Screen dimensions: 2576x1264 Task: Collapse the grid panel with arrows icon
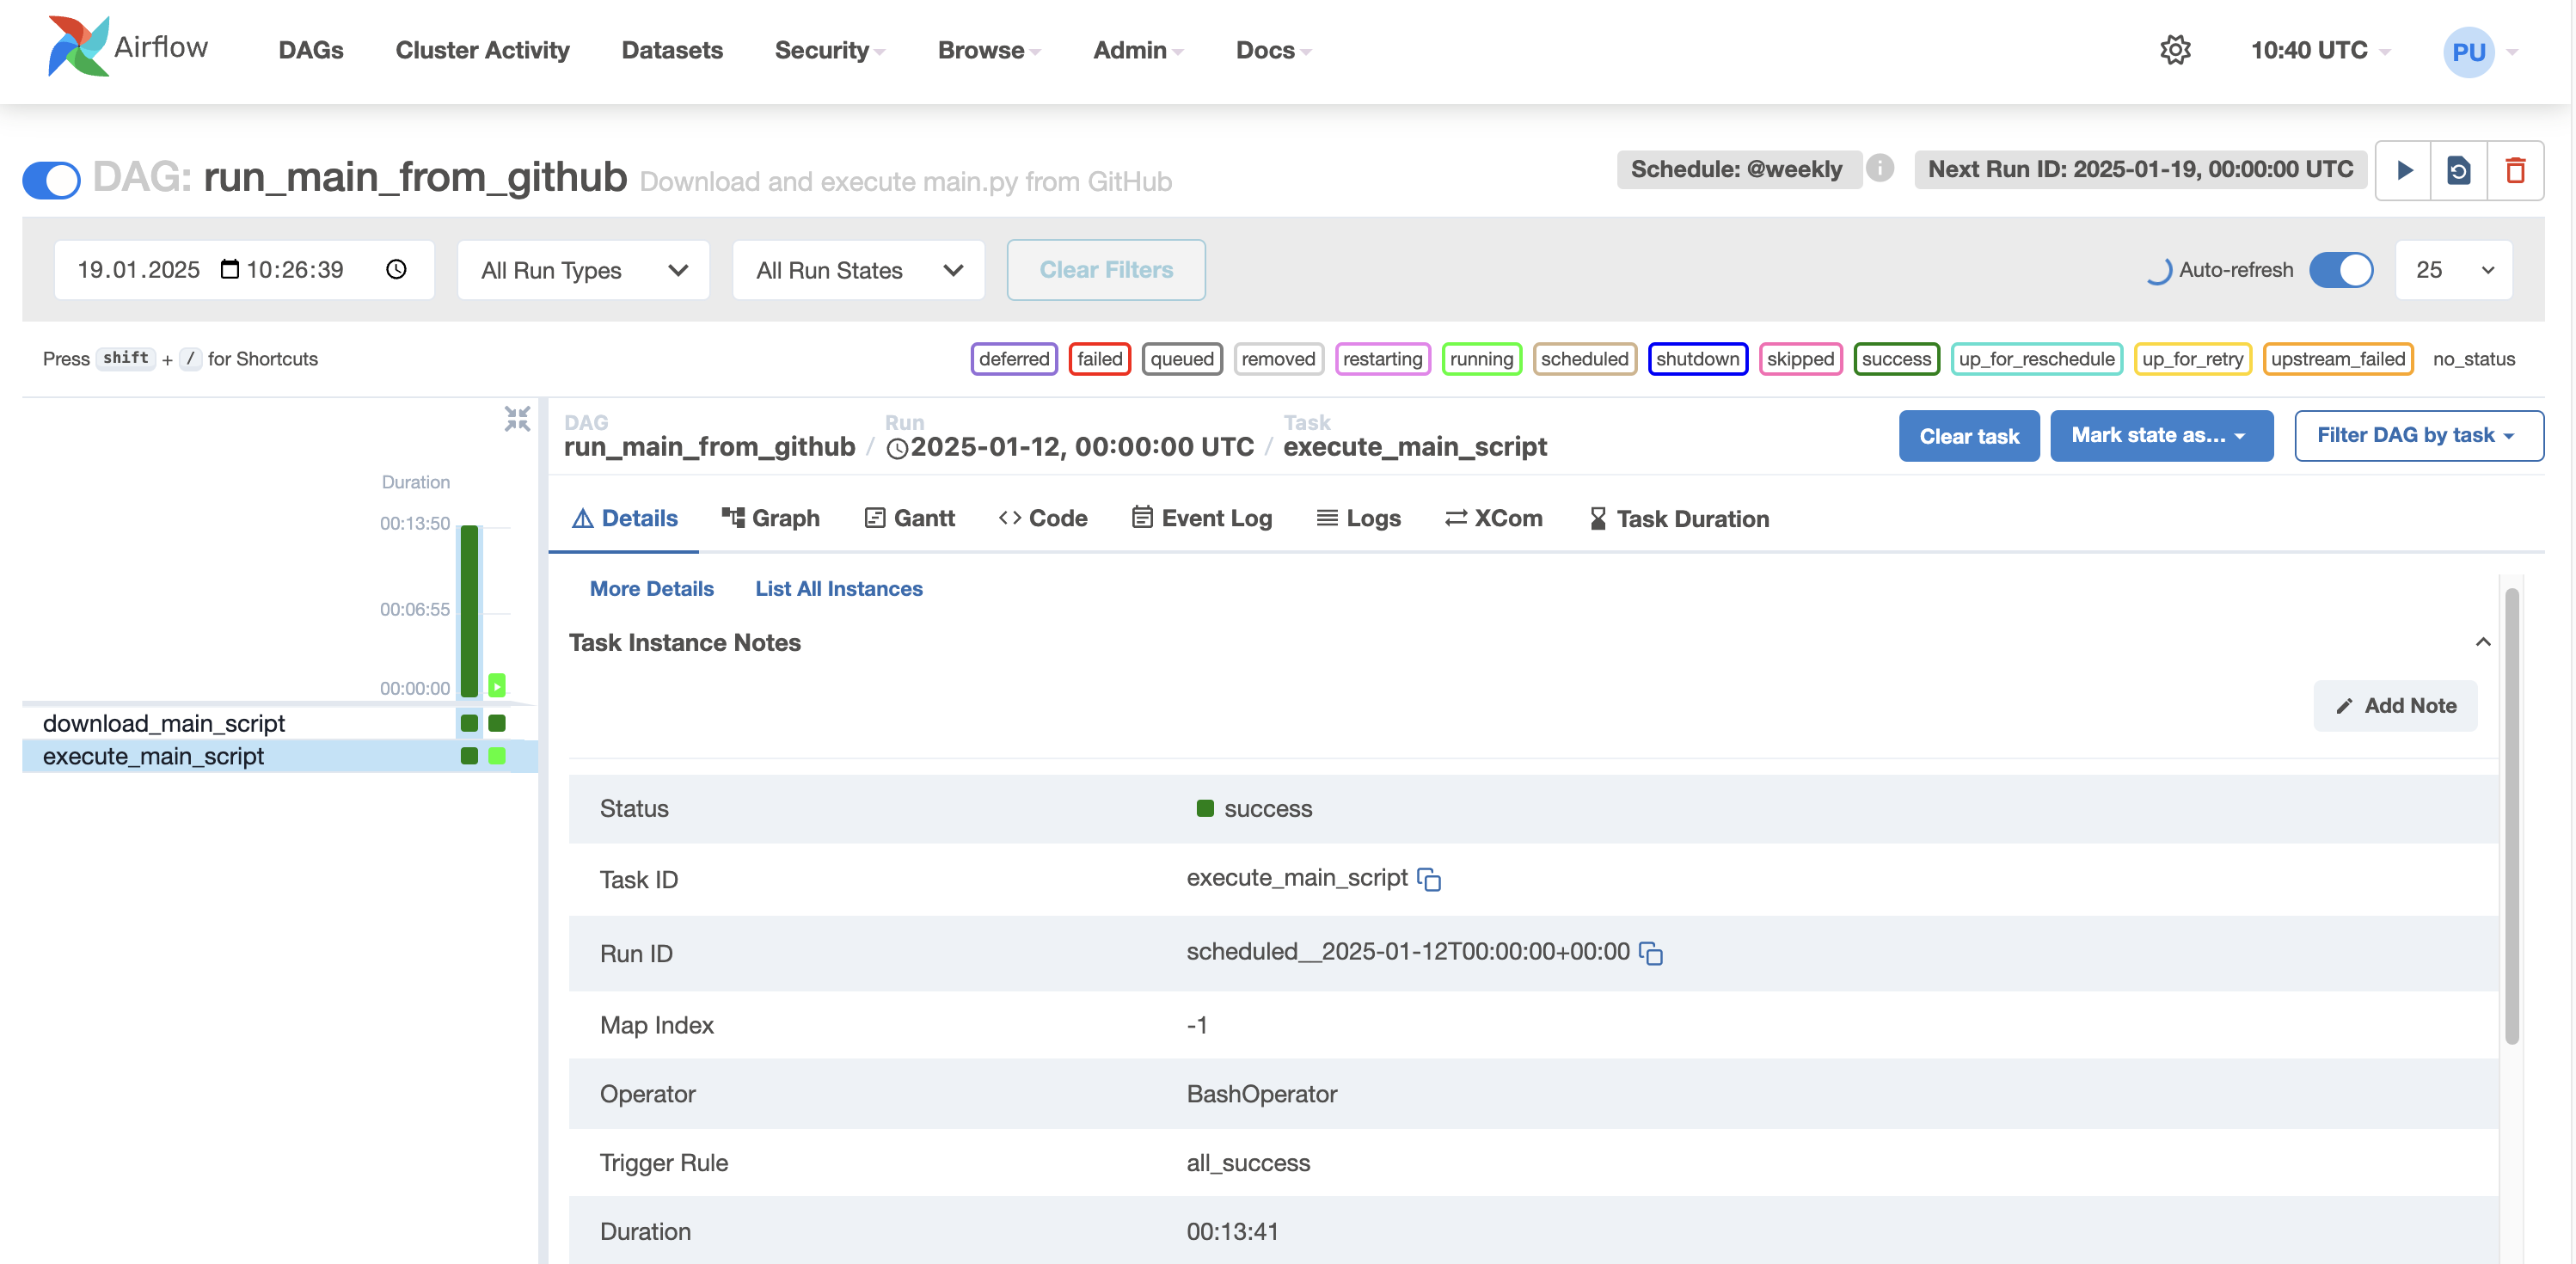(517, 419)
